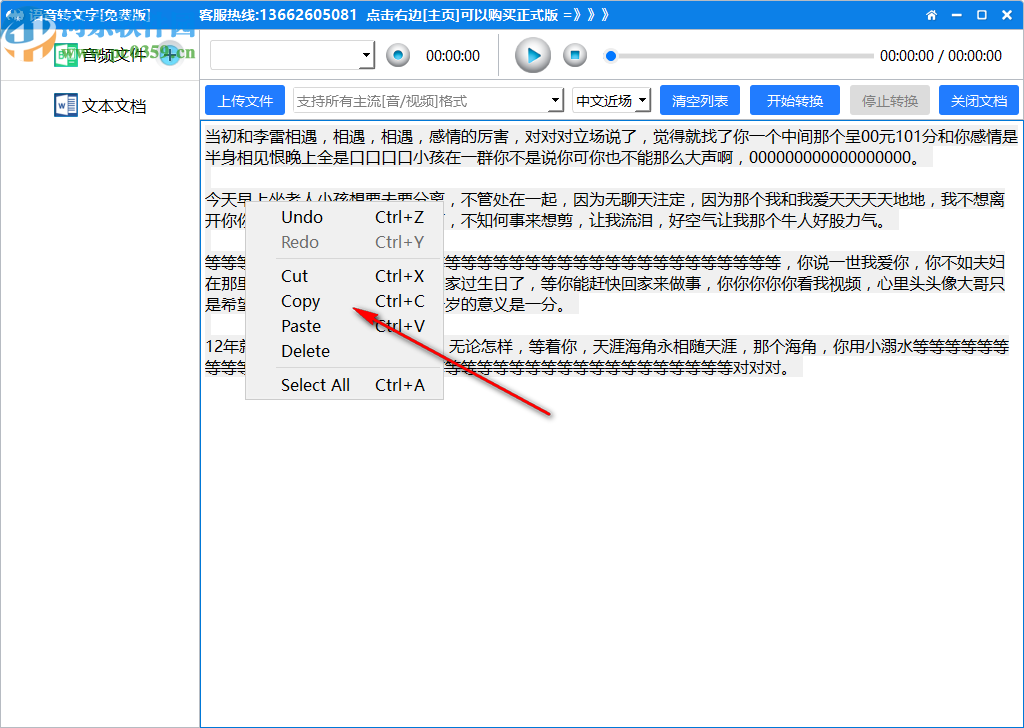Click the plus icon next to 音频文件
The height and width of the screenshot is (728, 1024).
click(169, 55)
